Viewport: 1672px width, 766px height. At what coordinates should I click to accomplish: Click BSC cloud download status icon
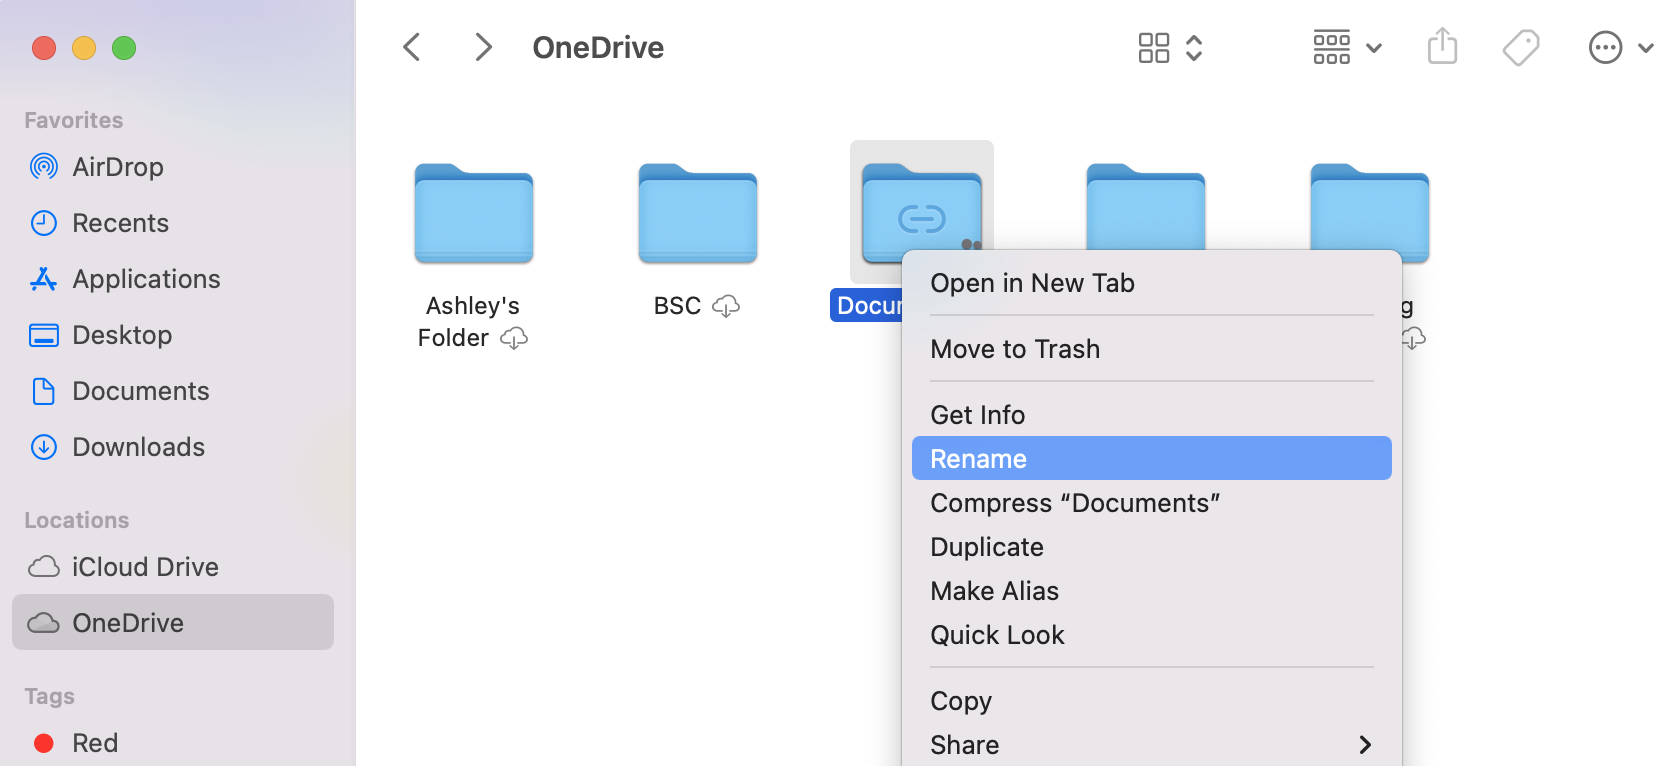coord(726,306)
